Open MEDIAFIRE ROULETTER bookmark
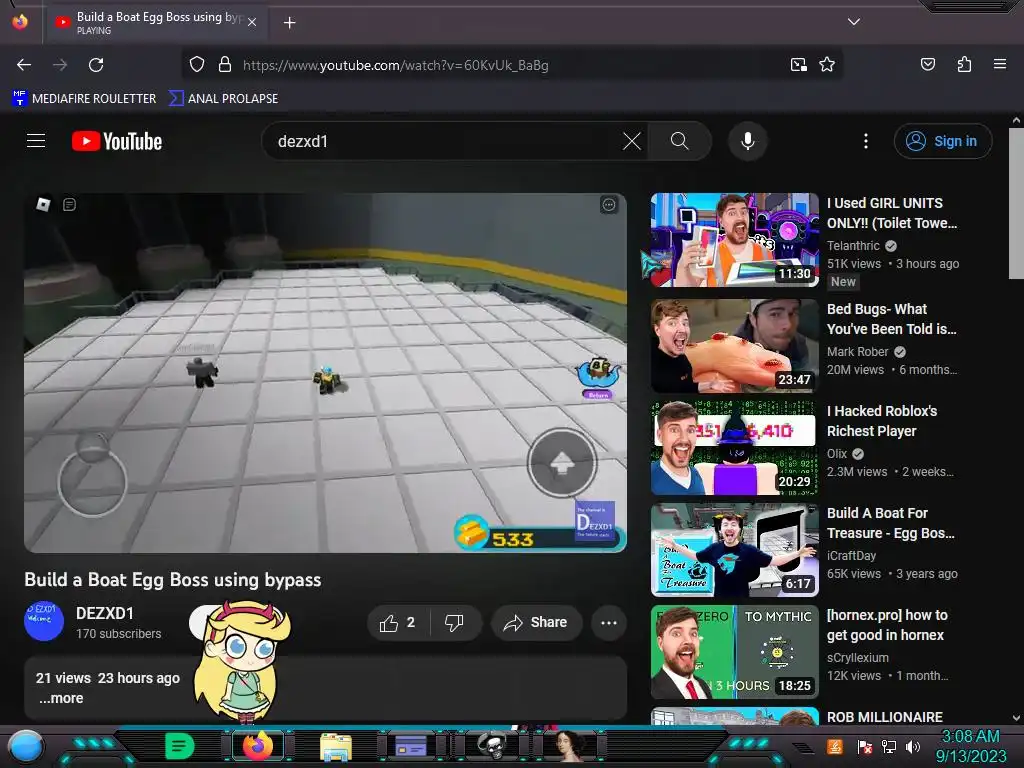Viewport: 1024px width, 768px height. (x=84, y=99)
